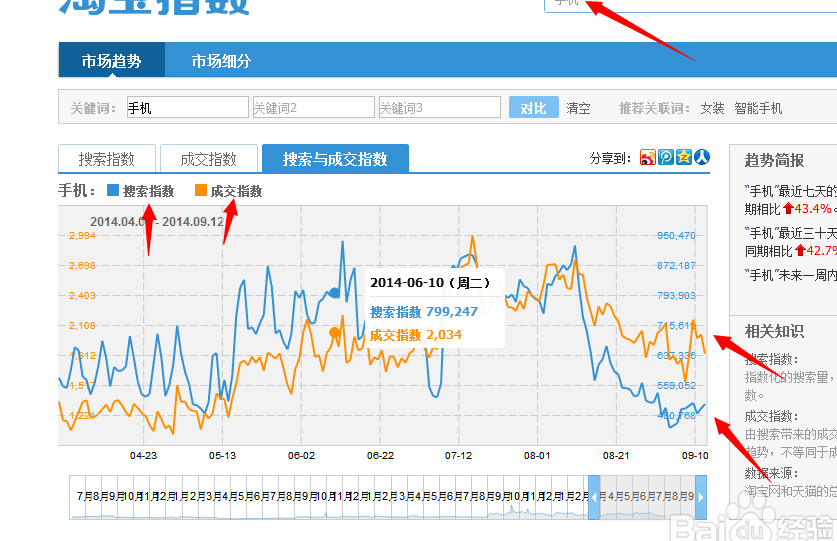Click 清空 to clear keywords

(x=578, y=108)
